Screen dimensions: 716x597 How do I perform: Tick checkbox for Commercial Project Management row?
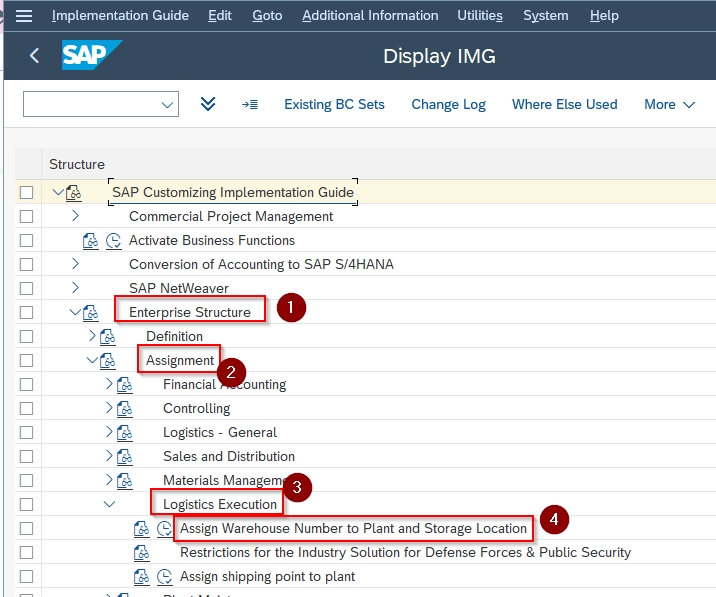tap(26, 217)
